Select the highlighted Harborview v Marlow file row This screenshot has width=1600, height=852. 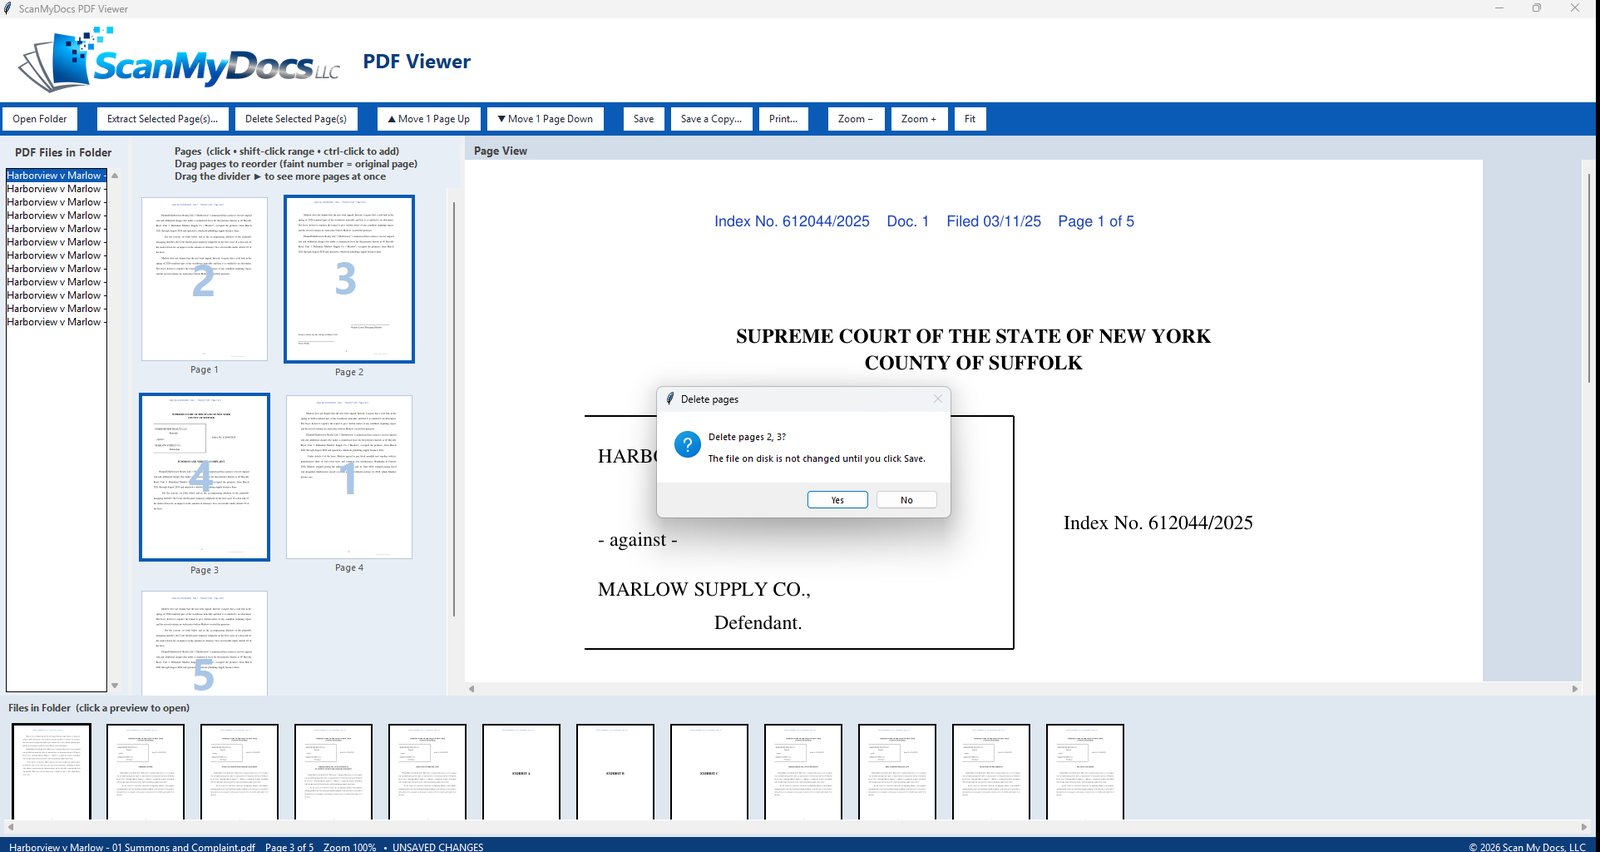pyautogui.click(x=55, y=175)
